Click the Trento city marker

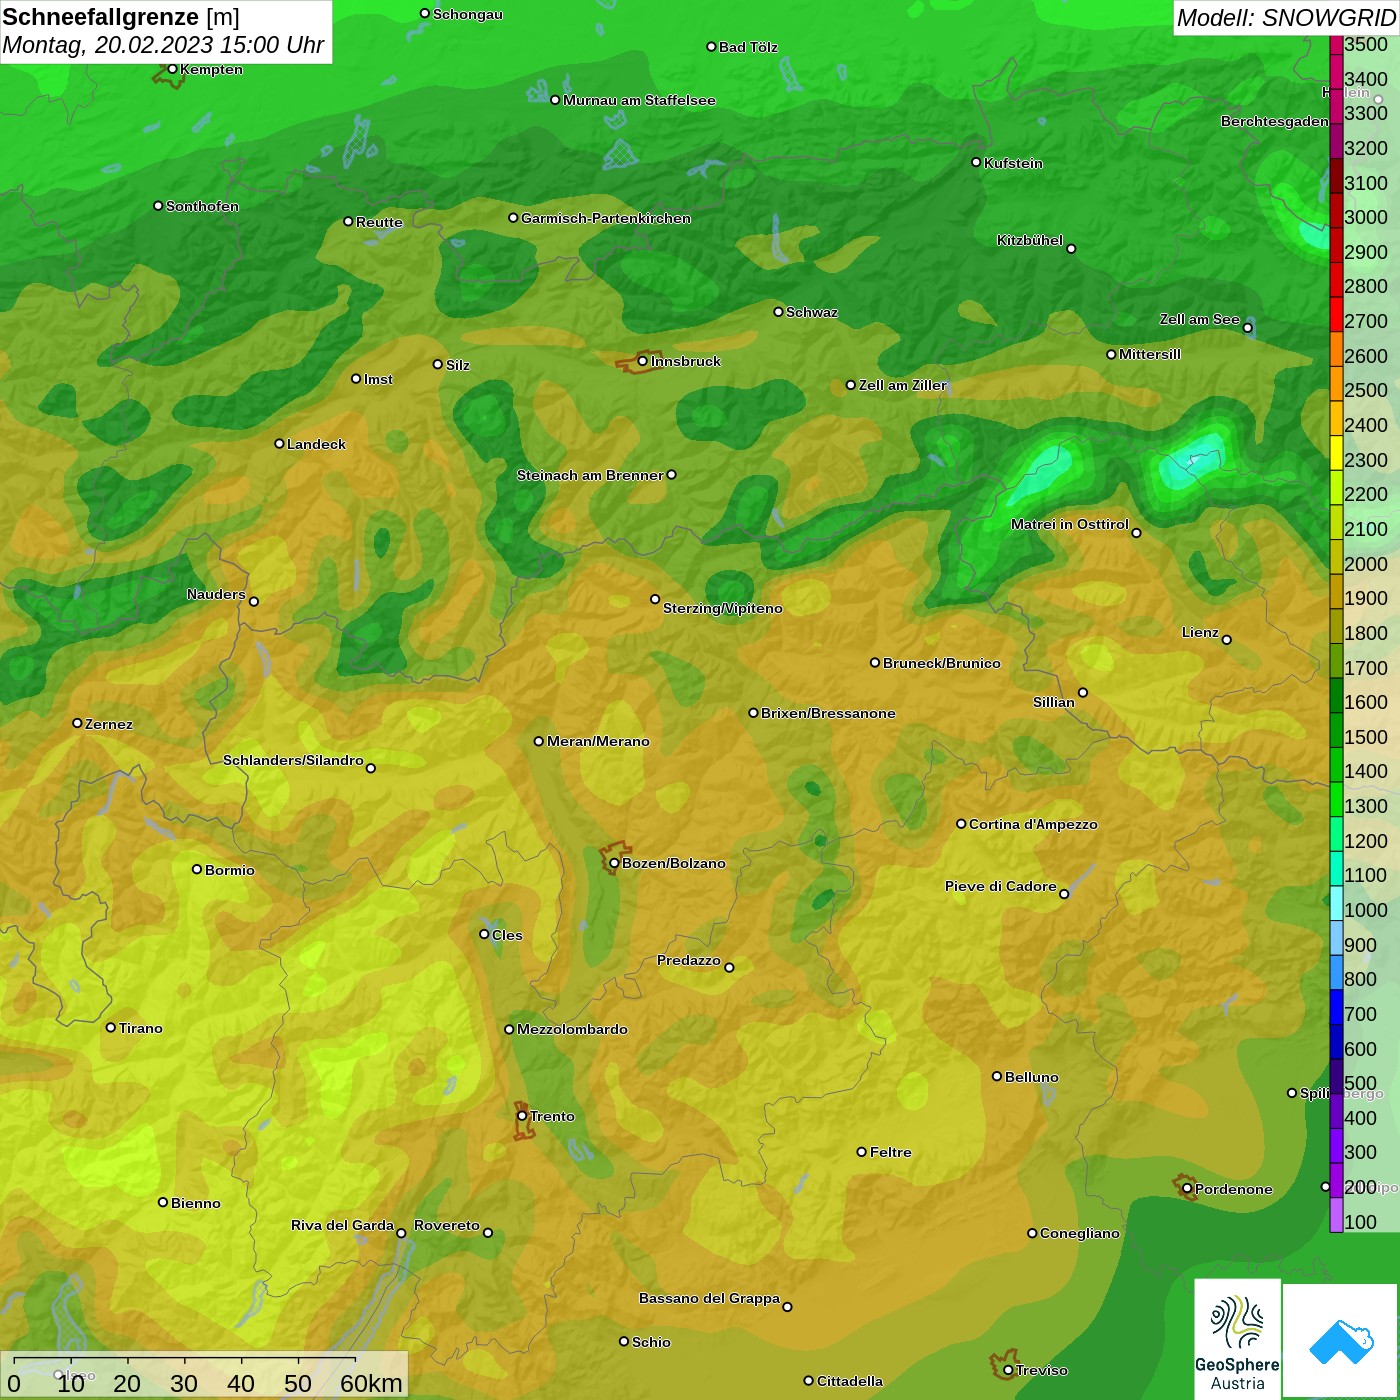pyautogui.click(x=522, y=1116)
